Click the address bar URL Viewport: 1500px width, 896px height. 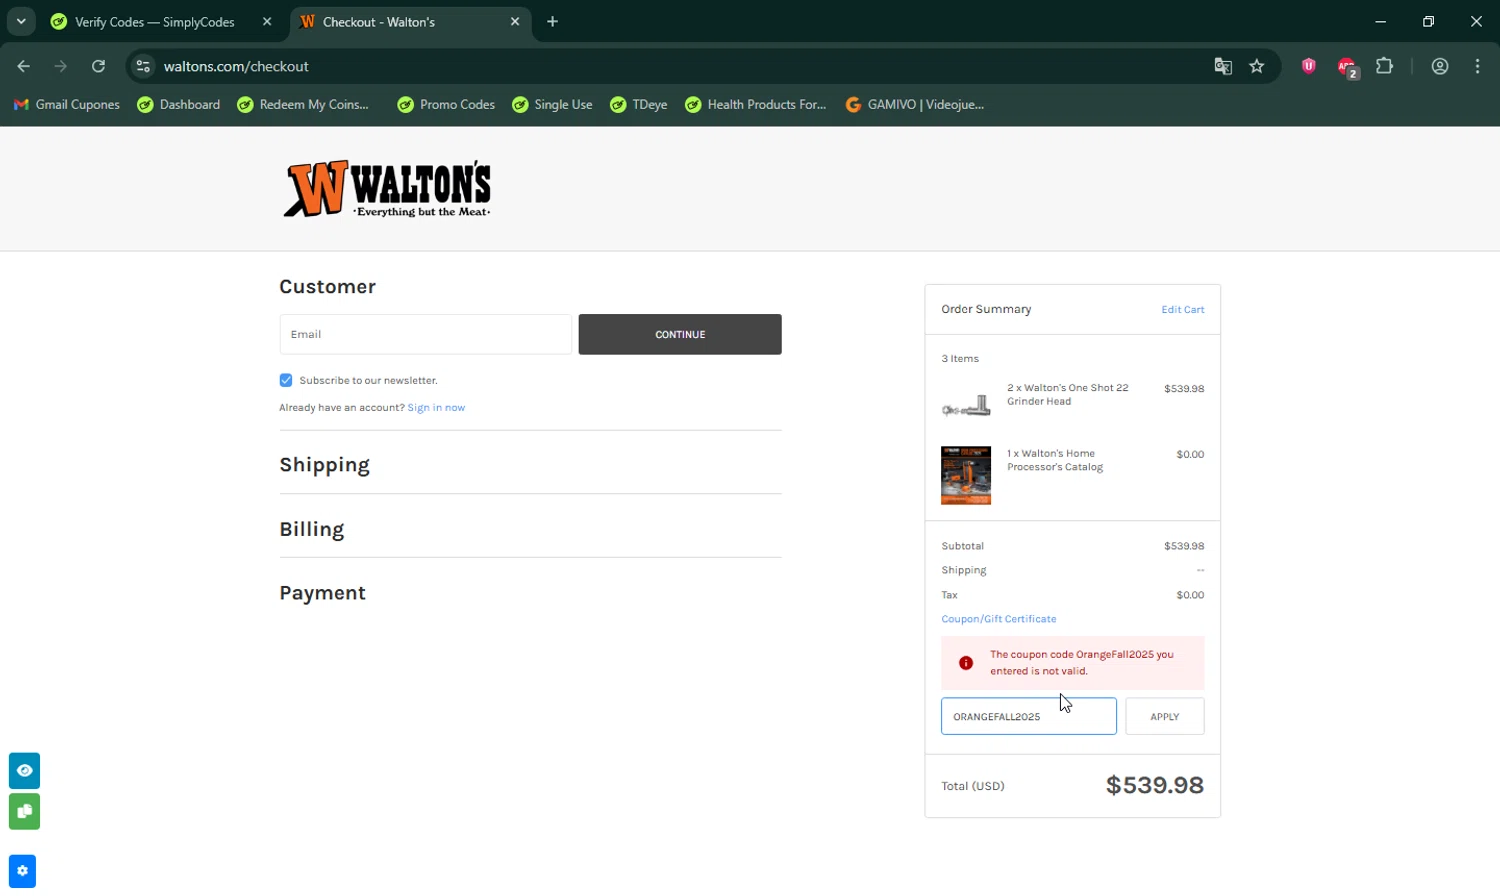pyautogui.click(x=236, y=66)
